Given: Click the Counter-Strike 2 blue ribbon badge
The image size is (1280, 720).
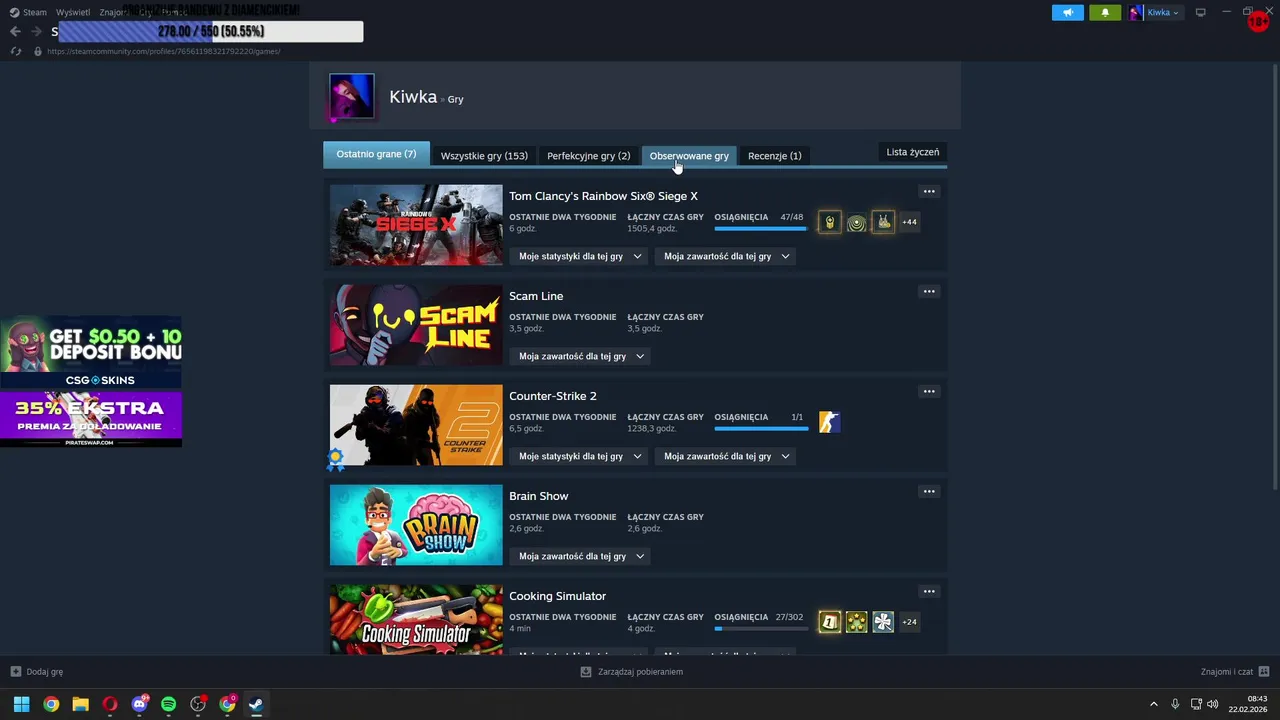Looking at the screenshot, I should (x=336, y=459).
